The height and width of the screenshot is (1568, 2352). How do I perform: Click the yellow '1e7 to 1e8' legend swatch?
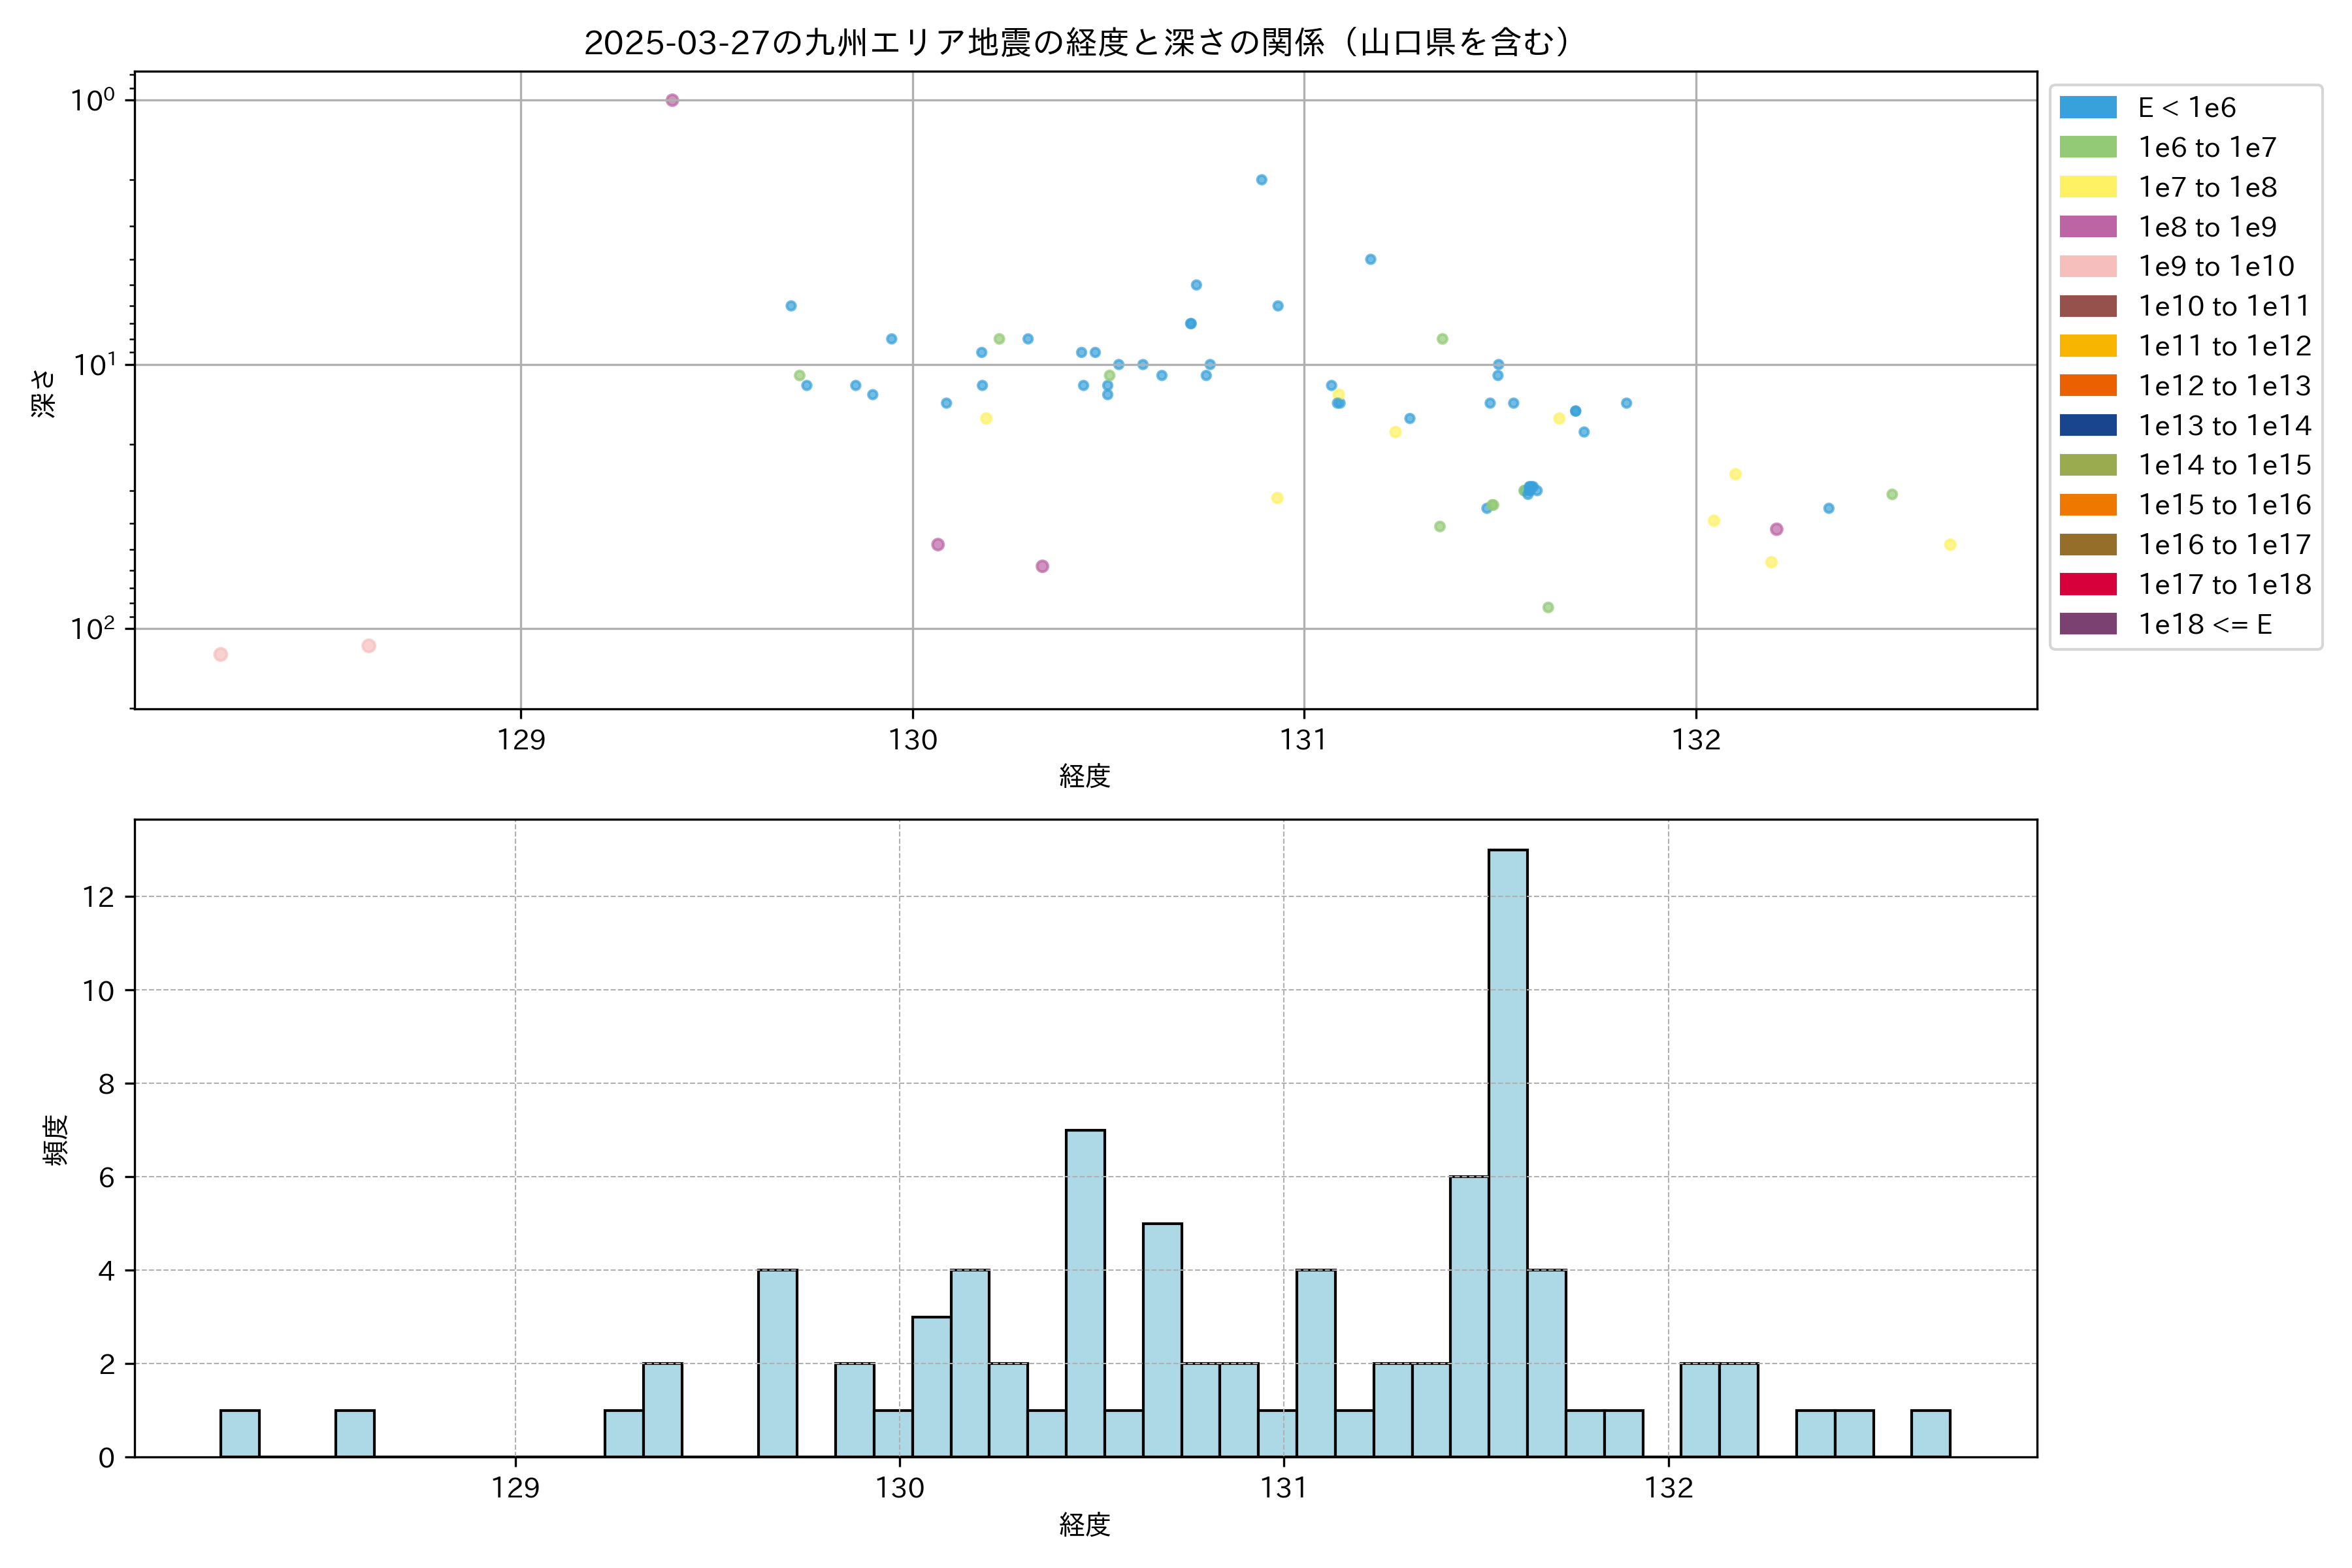pos(2087,187)
